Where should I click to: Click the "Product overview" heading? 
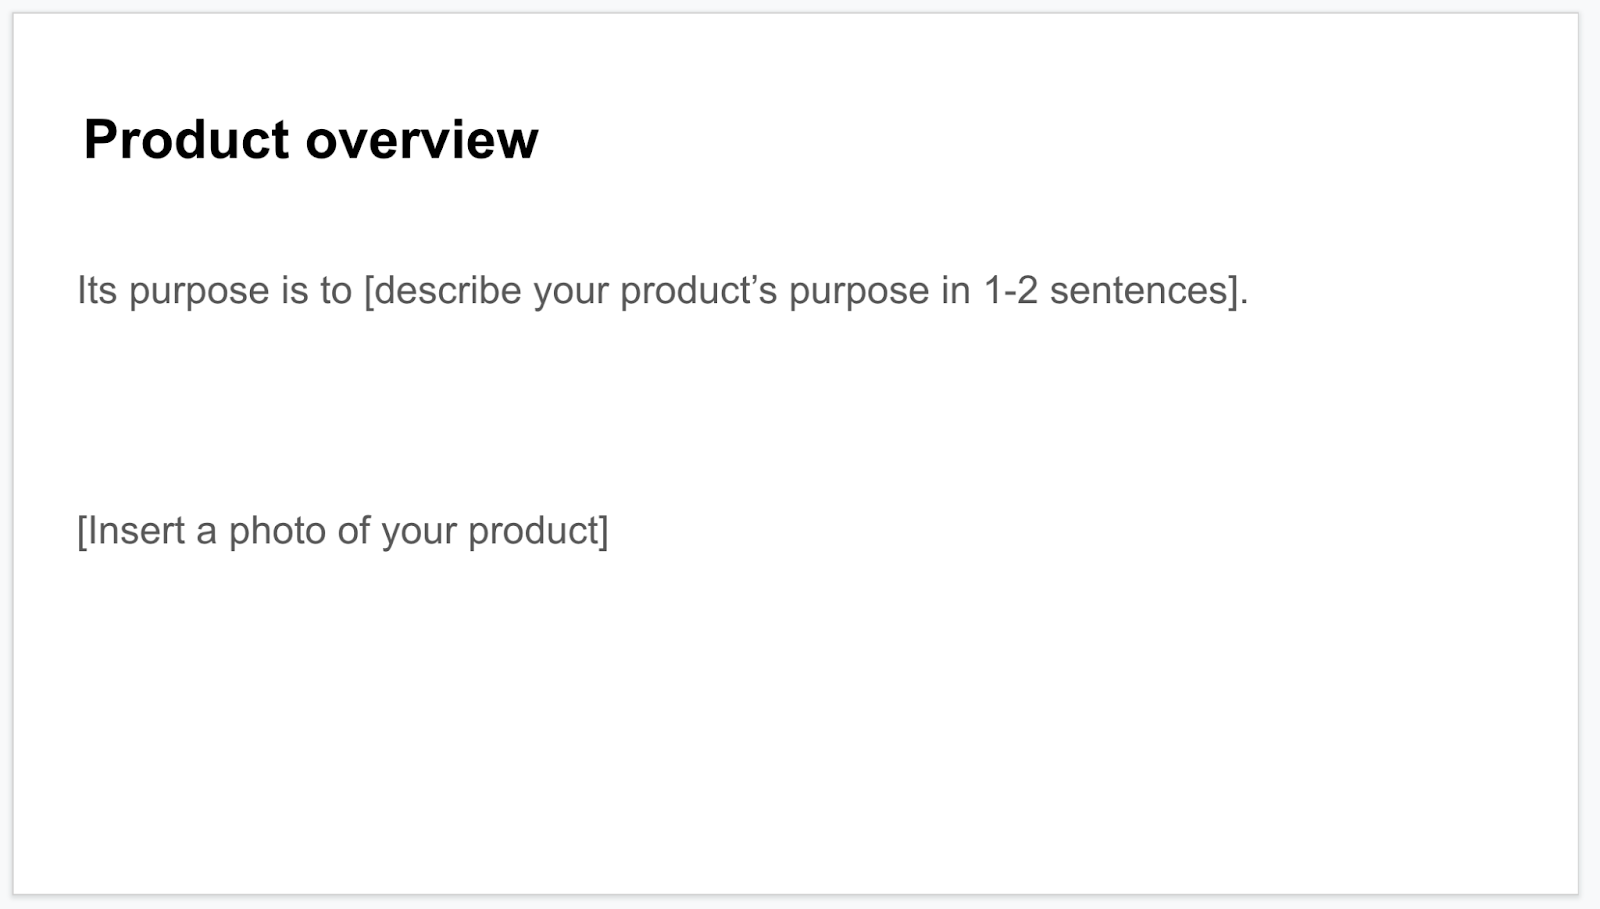[x=310, y=139]
